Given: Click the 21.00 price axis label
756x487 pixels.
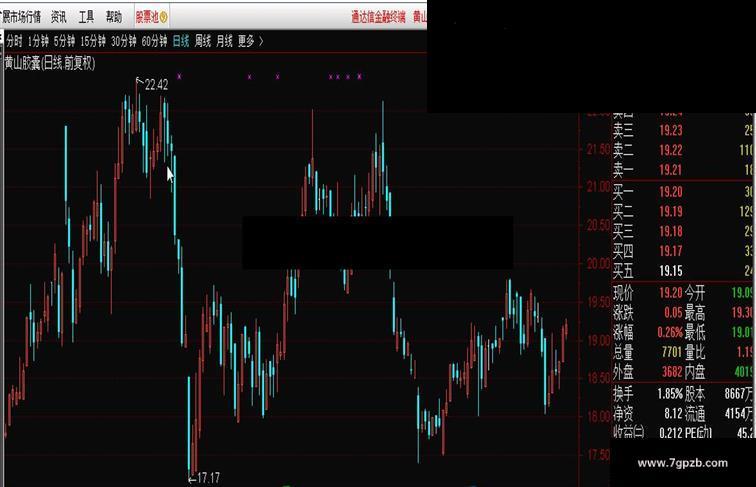Looking at the screenshot, I should click(598, 188).
